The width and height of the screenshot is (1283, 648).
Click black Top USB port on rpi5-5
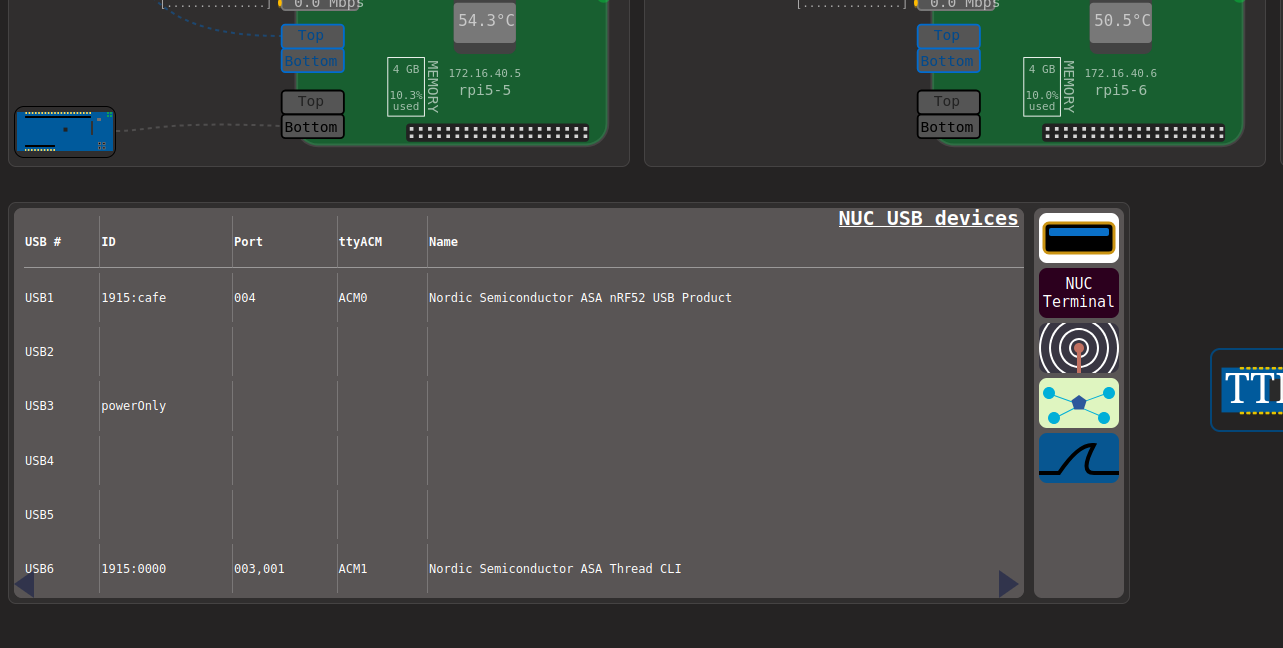coord(312,101)
